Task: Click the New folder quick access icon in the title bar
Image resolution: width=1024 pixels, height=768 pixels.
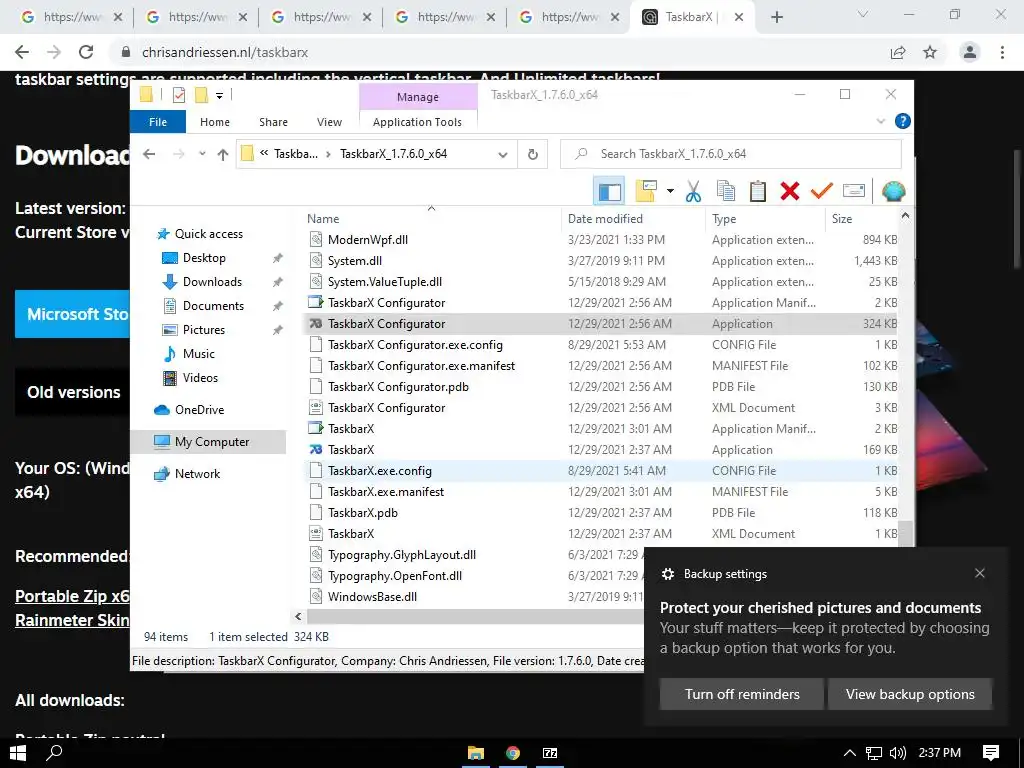Action: point(201,95)
